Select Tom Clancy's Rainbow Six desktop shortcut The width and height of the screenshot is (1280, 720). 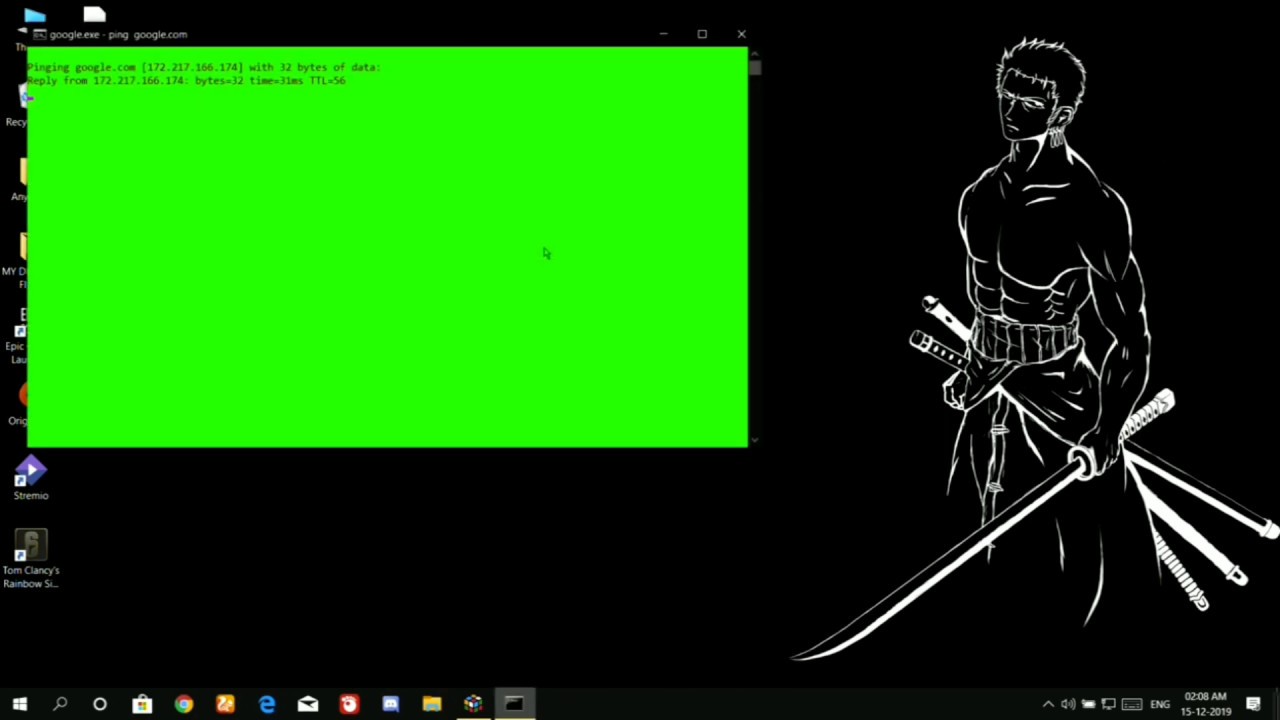[31, 559]
